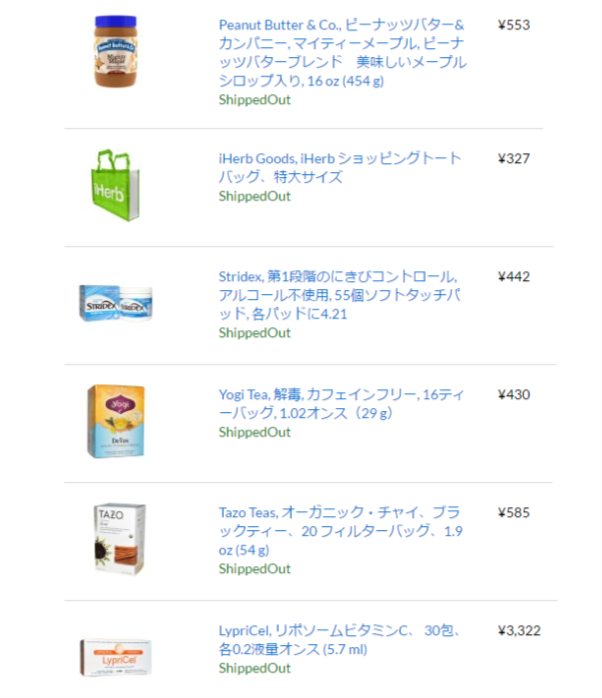
Task: Follow the Yogi Tea caffeine-free product link
Action: [x=339, y=403]
